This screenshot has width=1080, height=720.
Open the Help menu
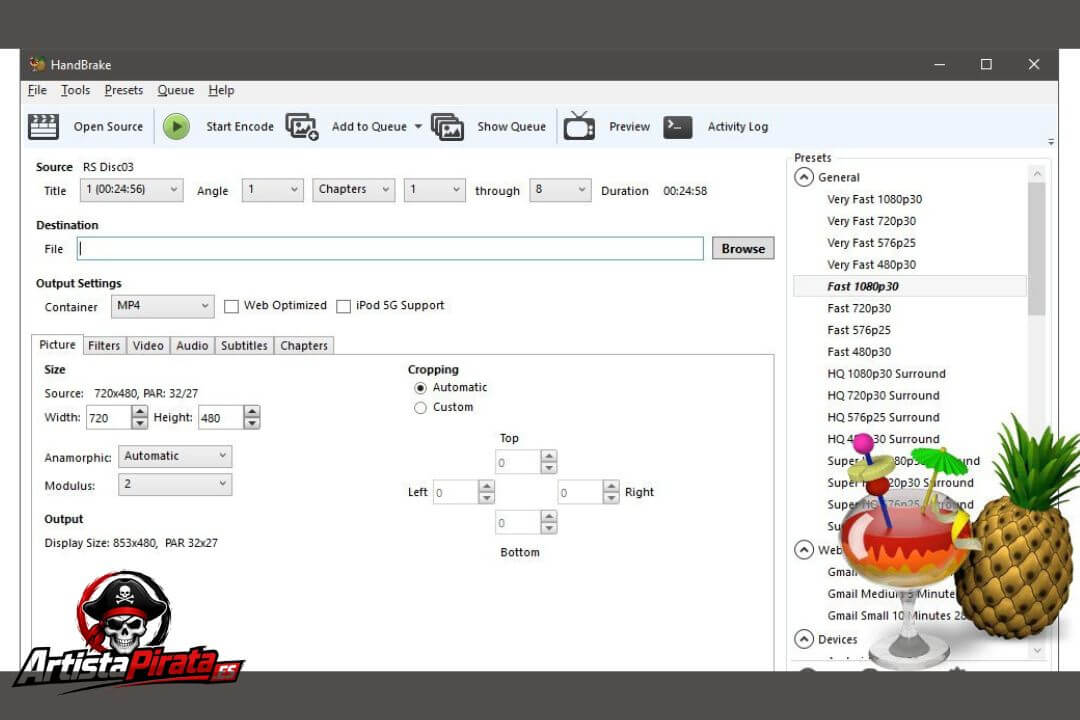pos(221,90)
